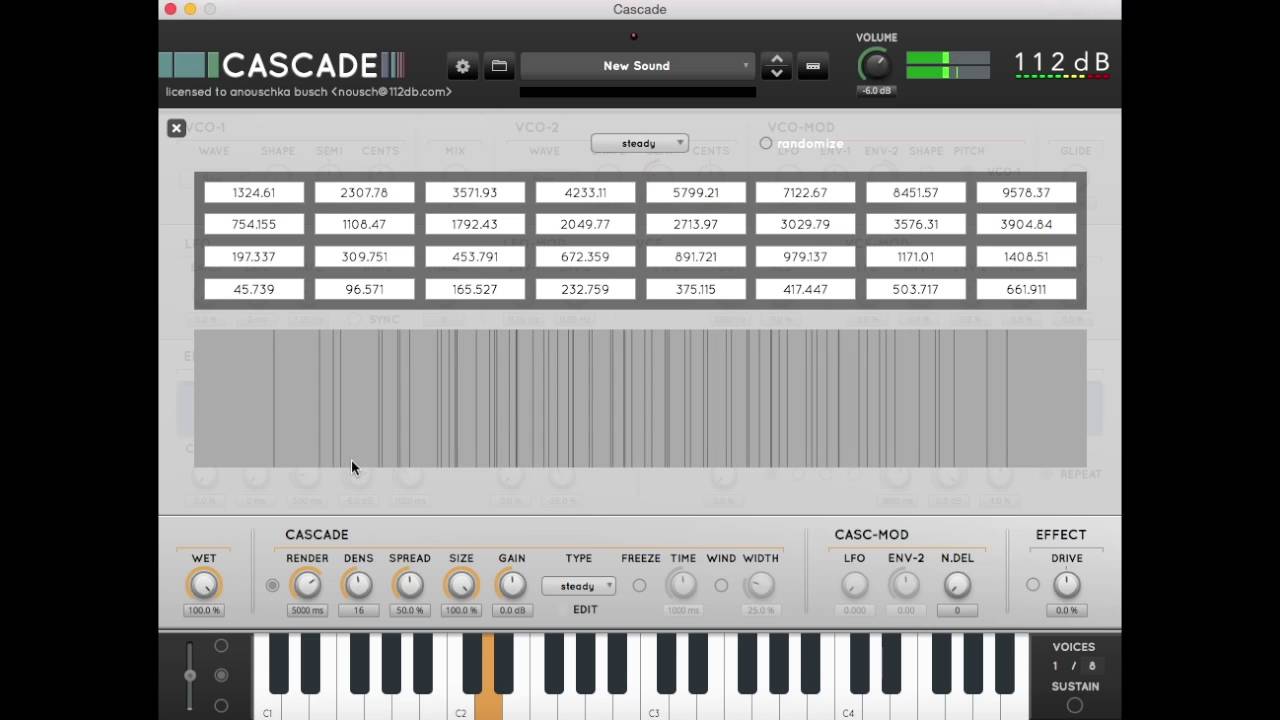Adjust the SPREAD knob

[410, 585]
